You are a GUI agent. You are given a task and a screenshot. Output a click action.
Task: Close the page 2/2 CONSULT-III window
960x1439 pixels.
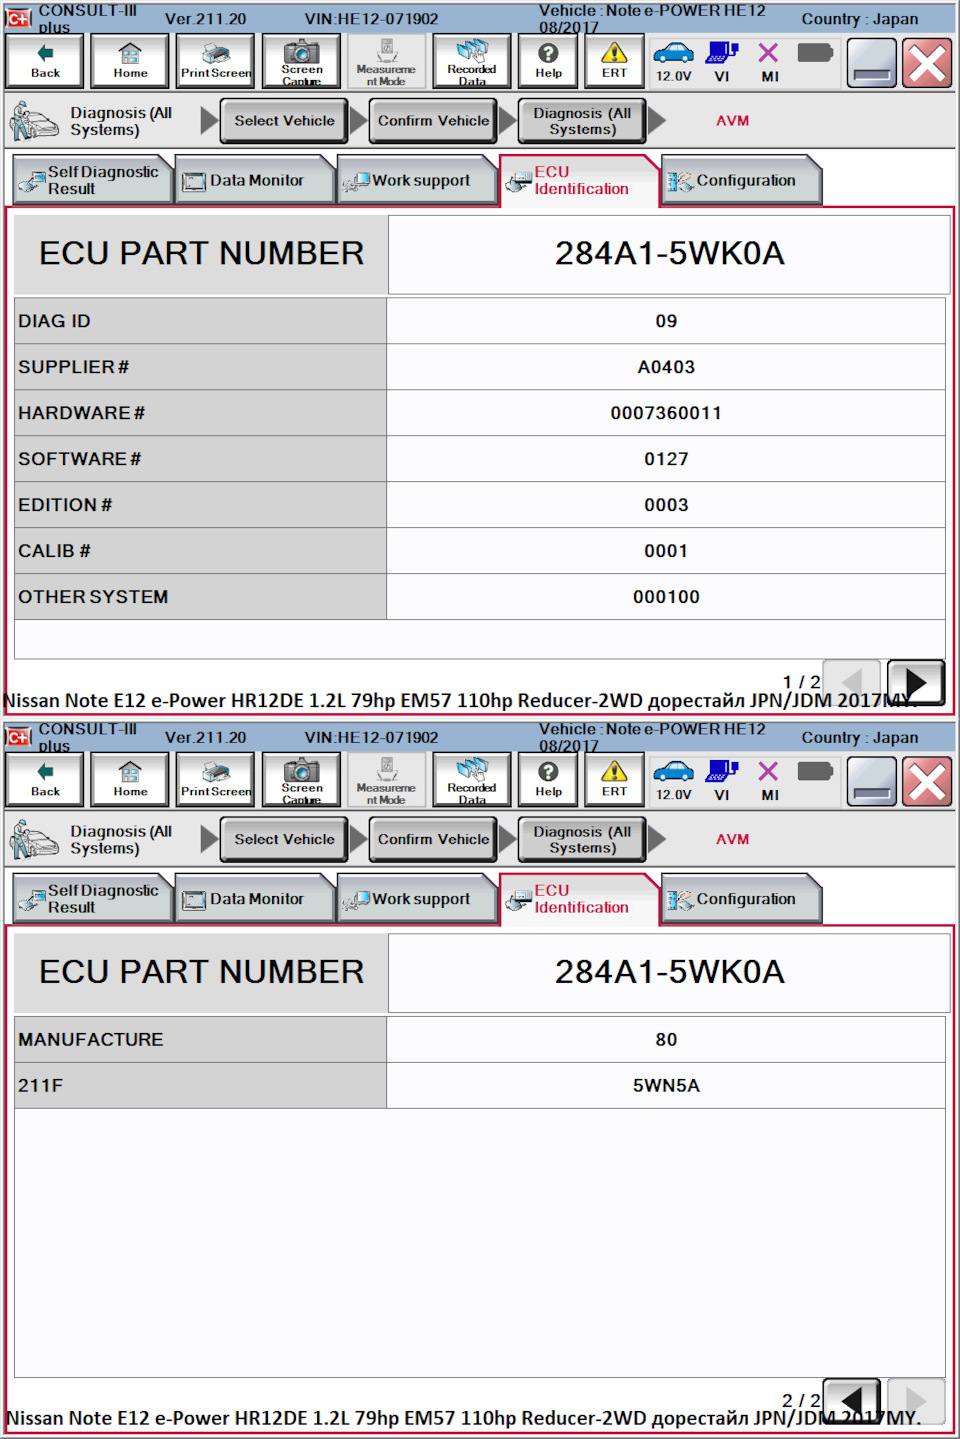pyautogui.click(x=927, y=782)
